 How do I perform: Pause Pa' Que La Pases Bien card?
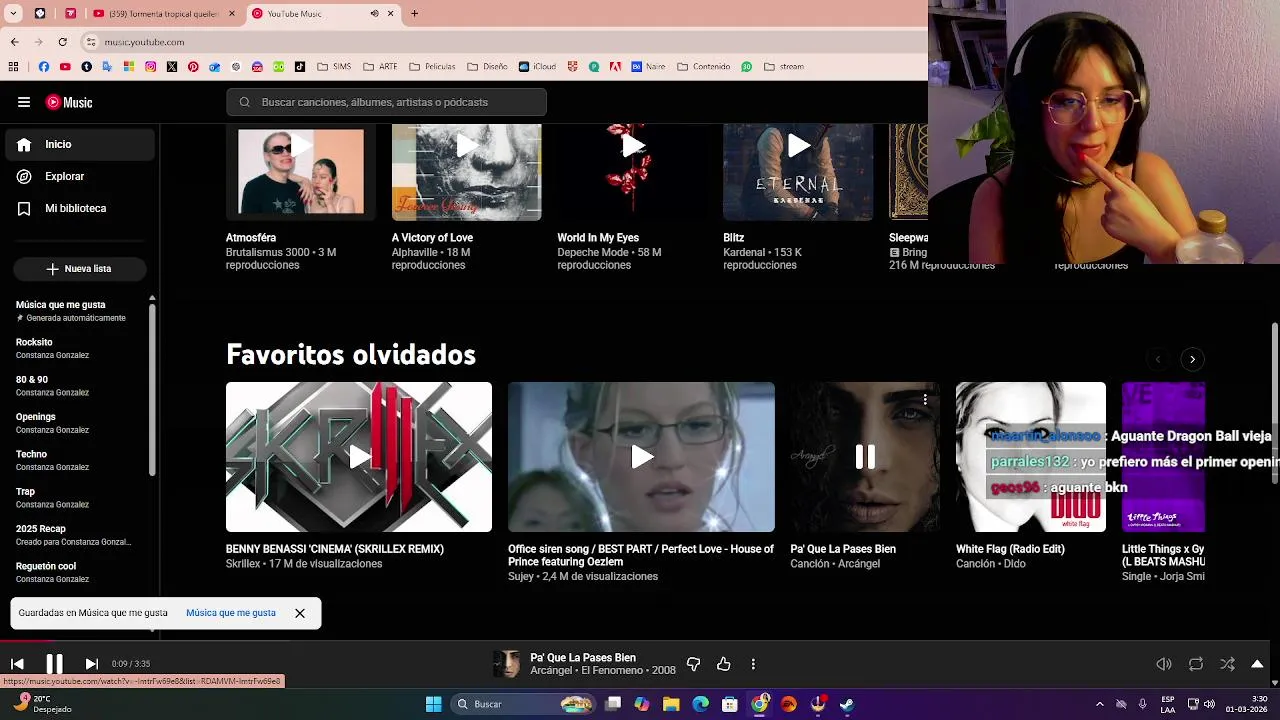tap(865, 457)
